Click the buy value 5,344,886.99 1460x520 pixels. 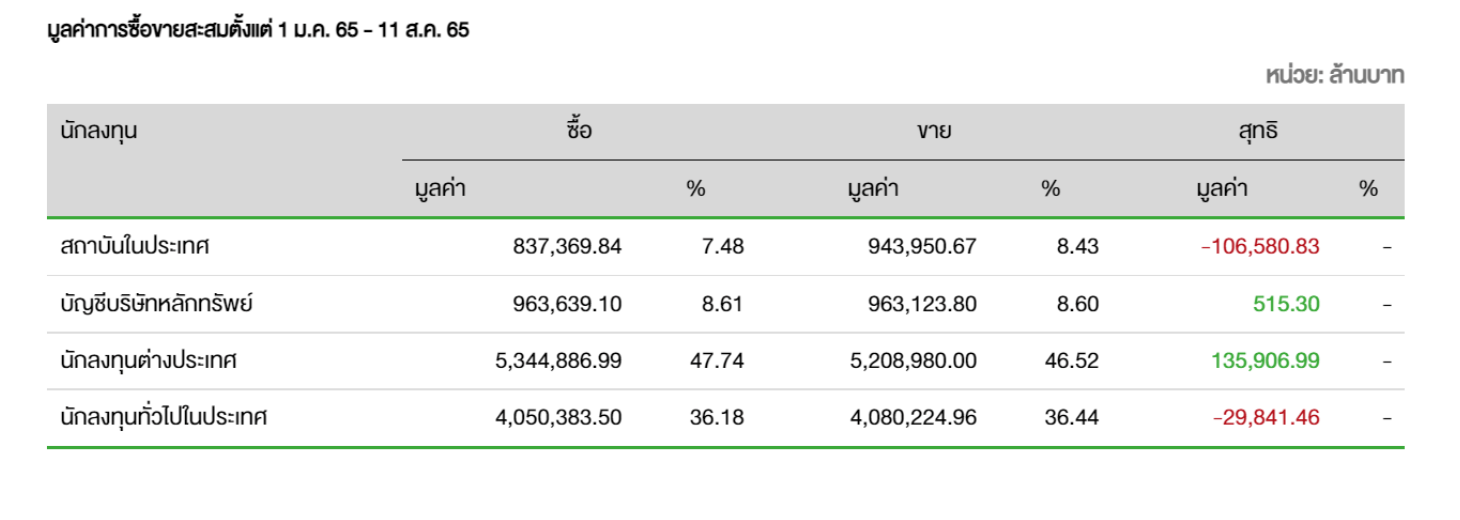558,360
